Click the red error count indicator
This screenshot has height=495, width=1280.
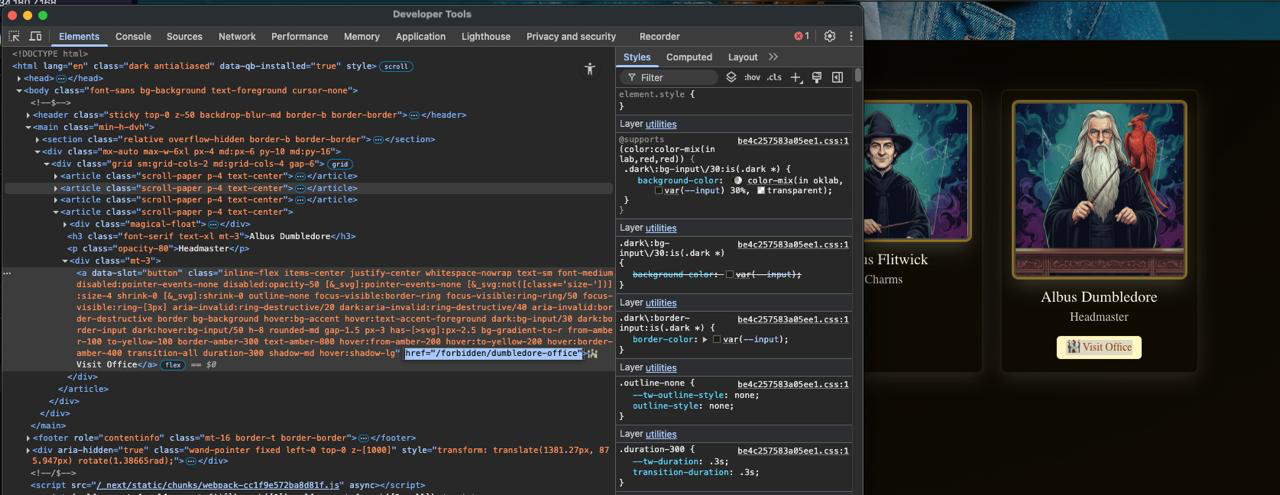coord(801,36)
